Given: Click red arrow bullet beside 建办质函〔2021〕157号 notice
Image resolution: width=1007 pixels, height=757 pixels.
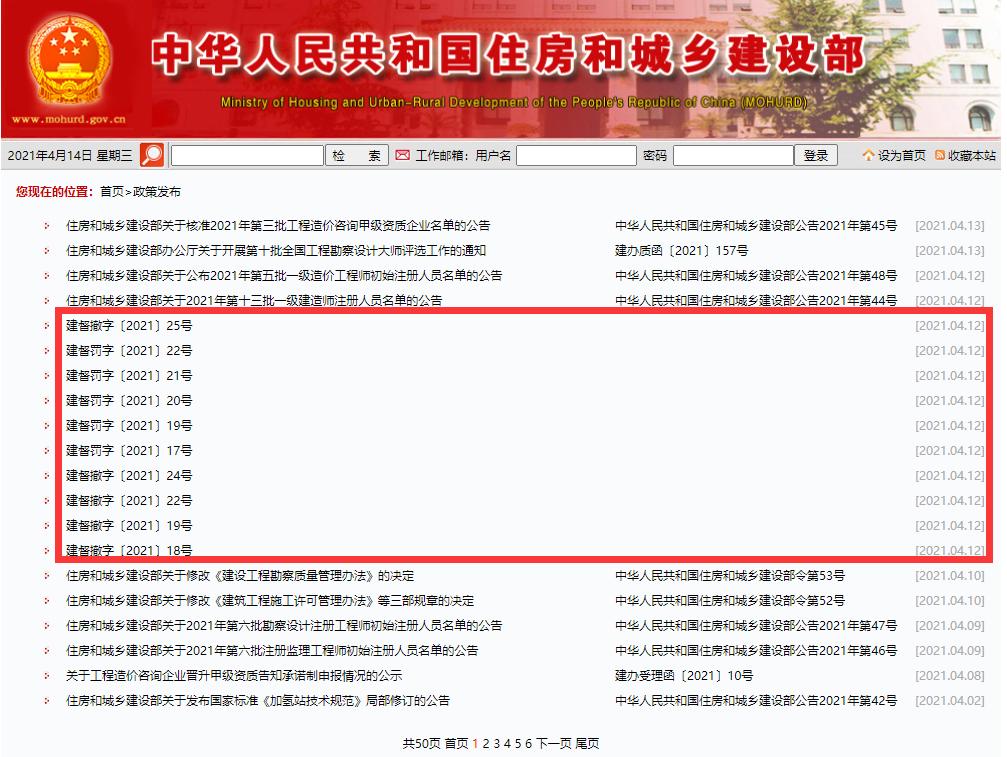Looking at the screenshot, I should tap(46, 251).
